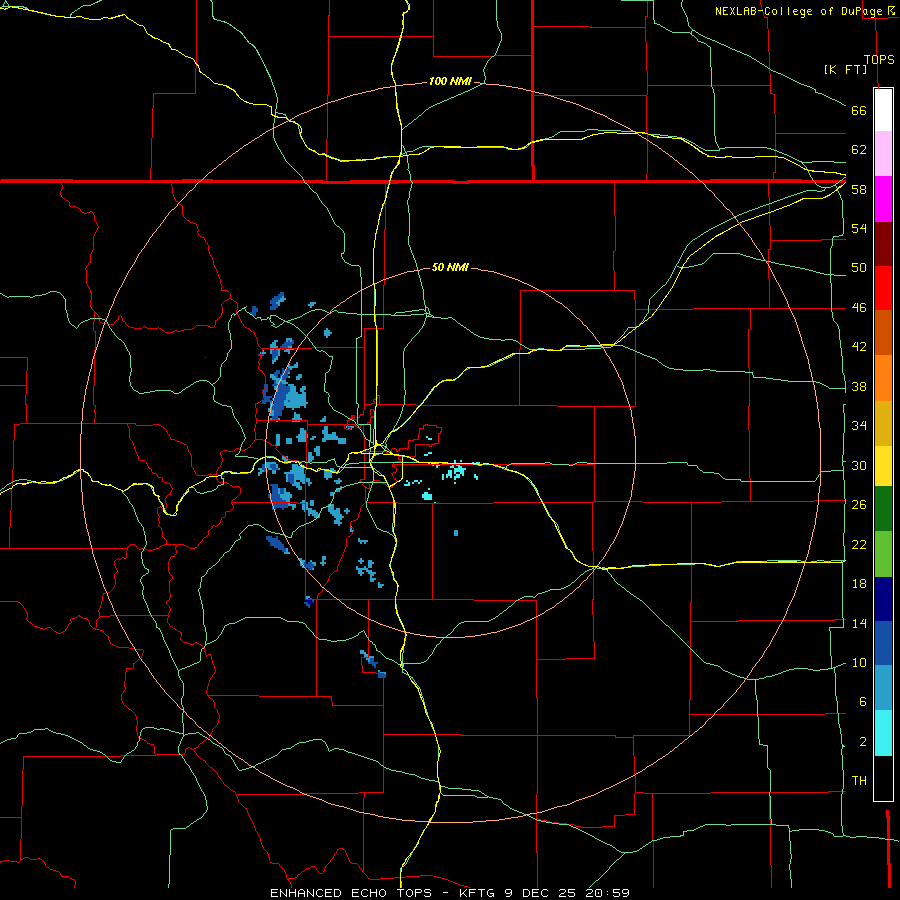Click the '2' scale value
The height and width of the screenshot is (900, 900).
click(863, 742)
